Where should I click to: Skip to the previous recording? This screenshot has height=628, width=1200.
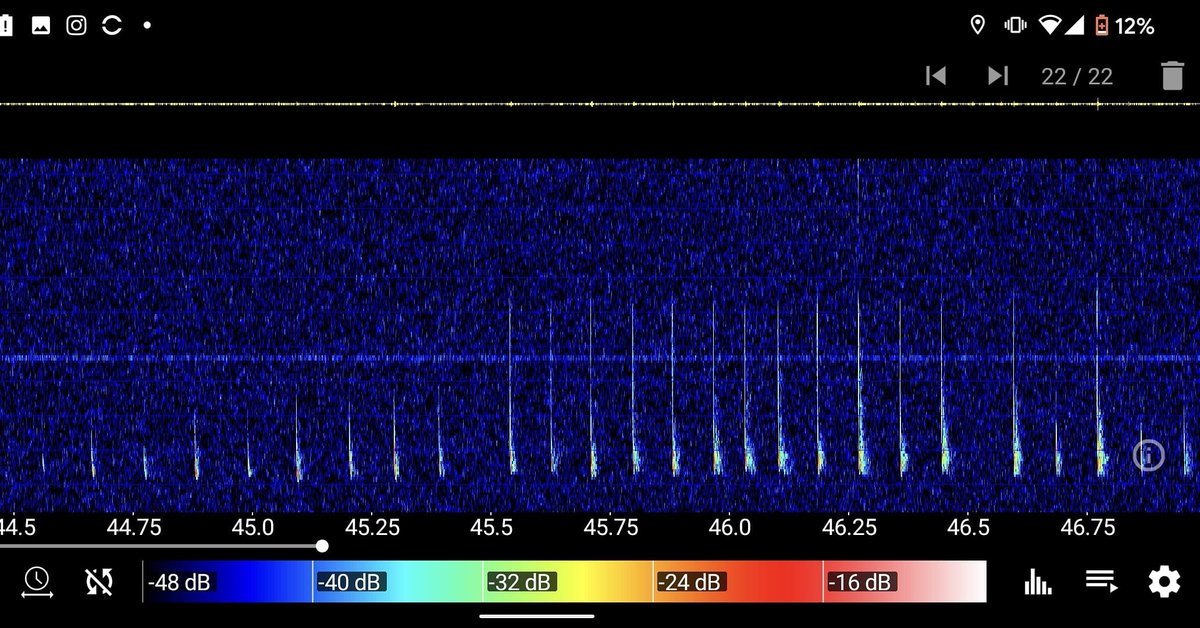(x=936, y=76)
